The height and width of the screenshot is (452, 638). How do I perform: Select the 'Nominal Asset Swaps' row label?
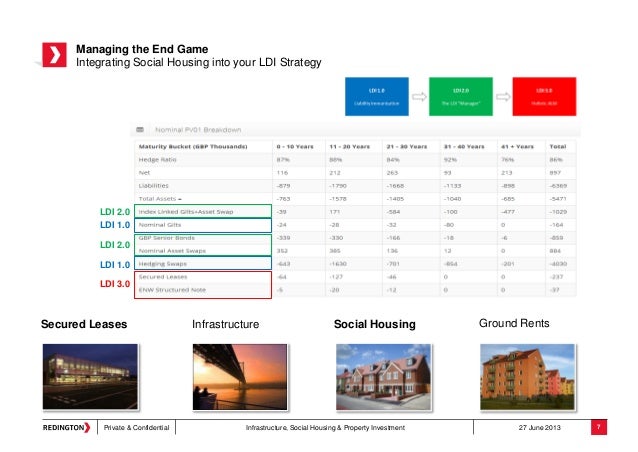172,251
